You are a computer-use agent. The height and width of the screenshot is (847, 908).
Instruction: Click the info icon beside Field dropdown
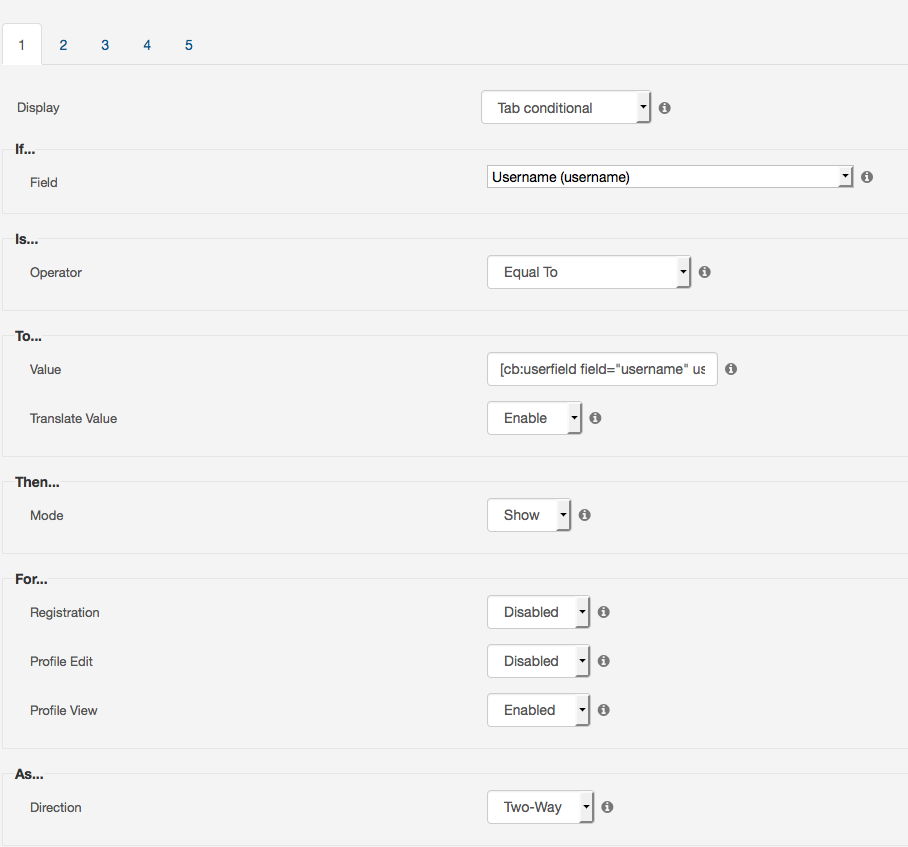click(867, 177)
